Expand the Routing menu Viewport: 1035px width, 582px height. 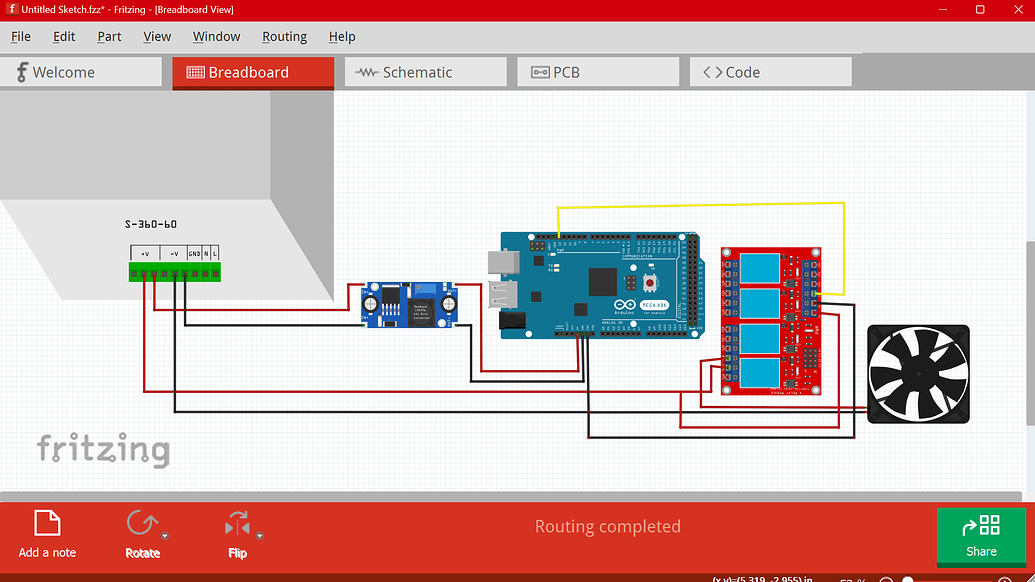(x=284, y=36)
